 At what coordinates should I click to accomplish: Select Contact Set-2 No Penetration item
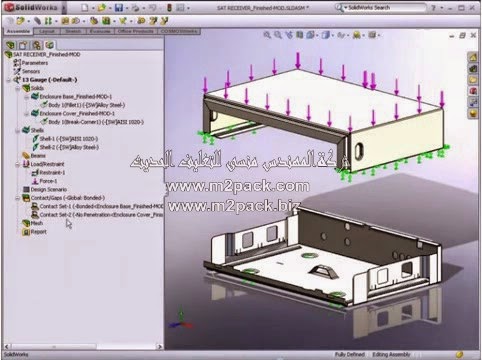[x=97, y=215]
